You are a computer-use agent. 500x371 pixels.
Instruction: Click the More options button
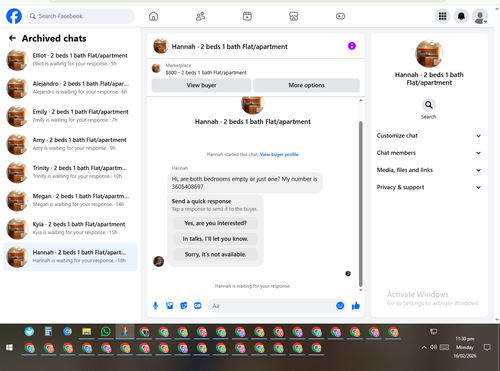(x=306, y=85)
